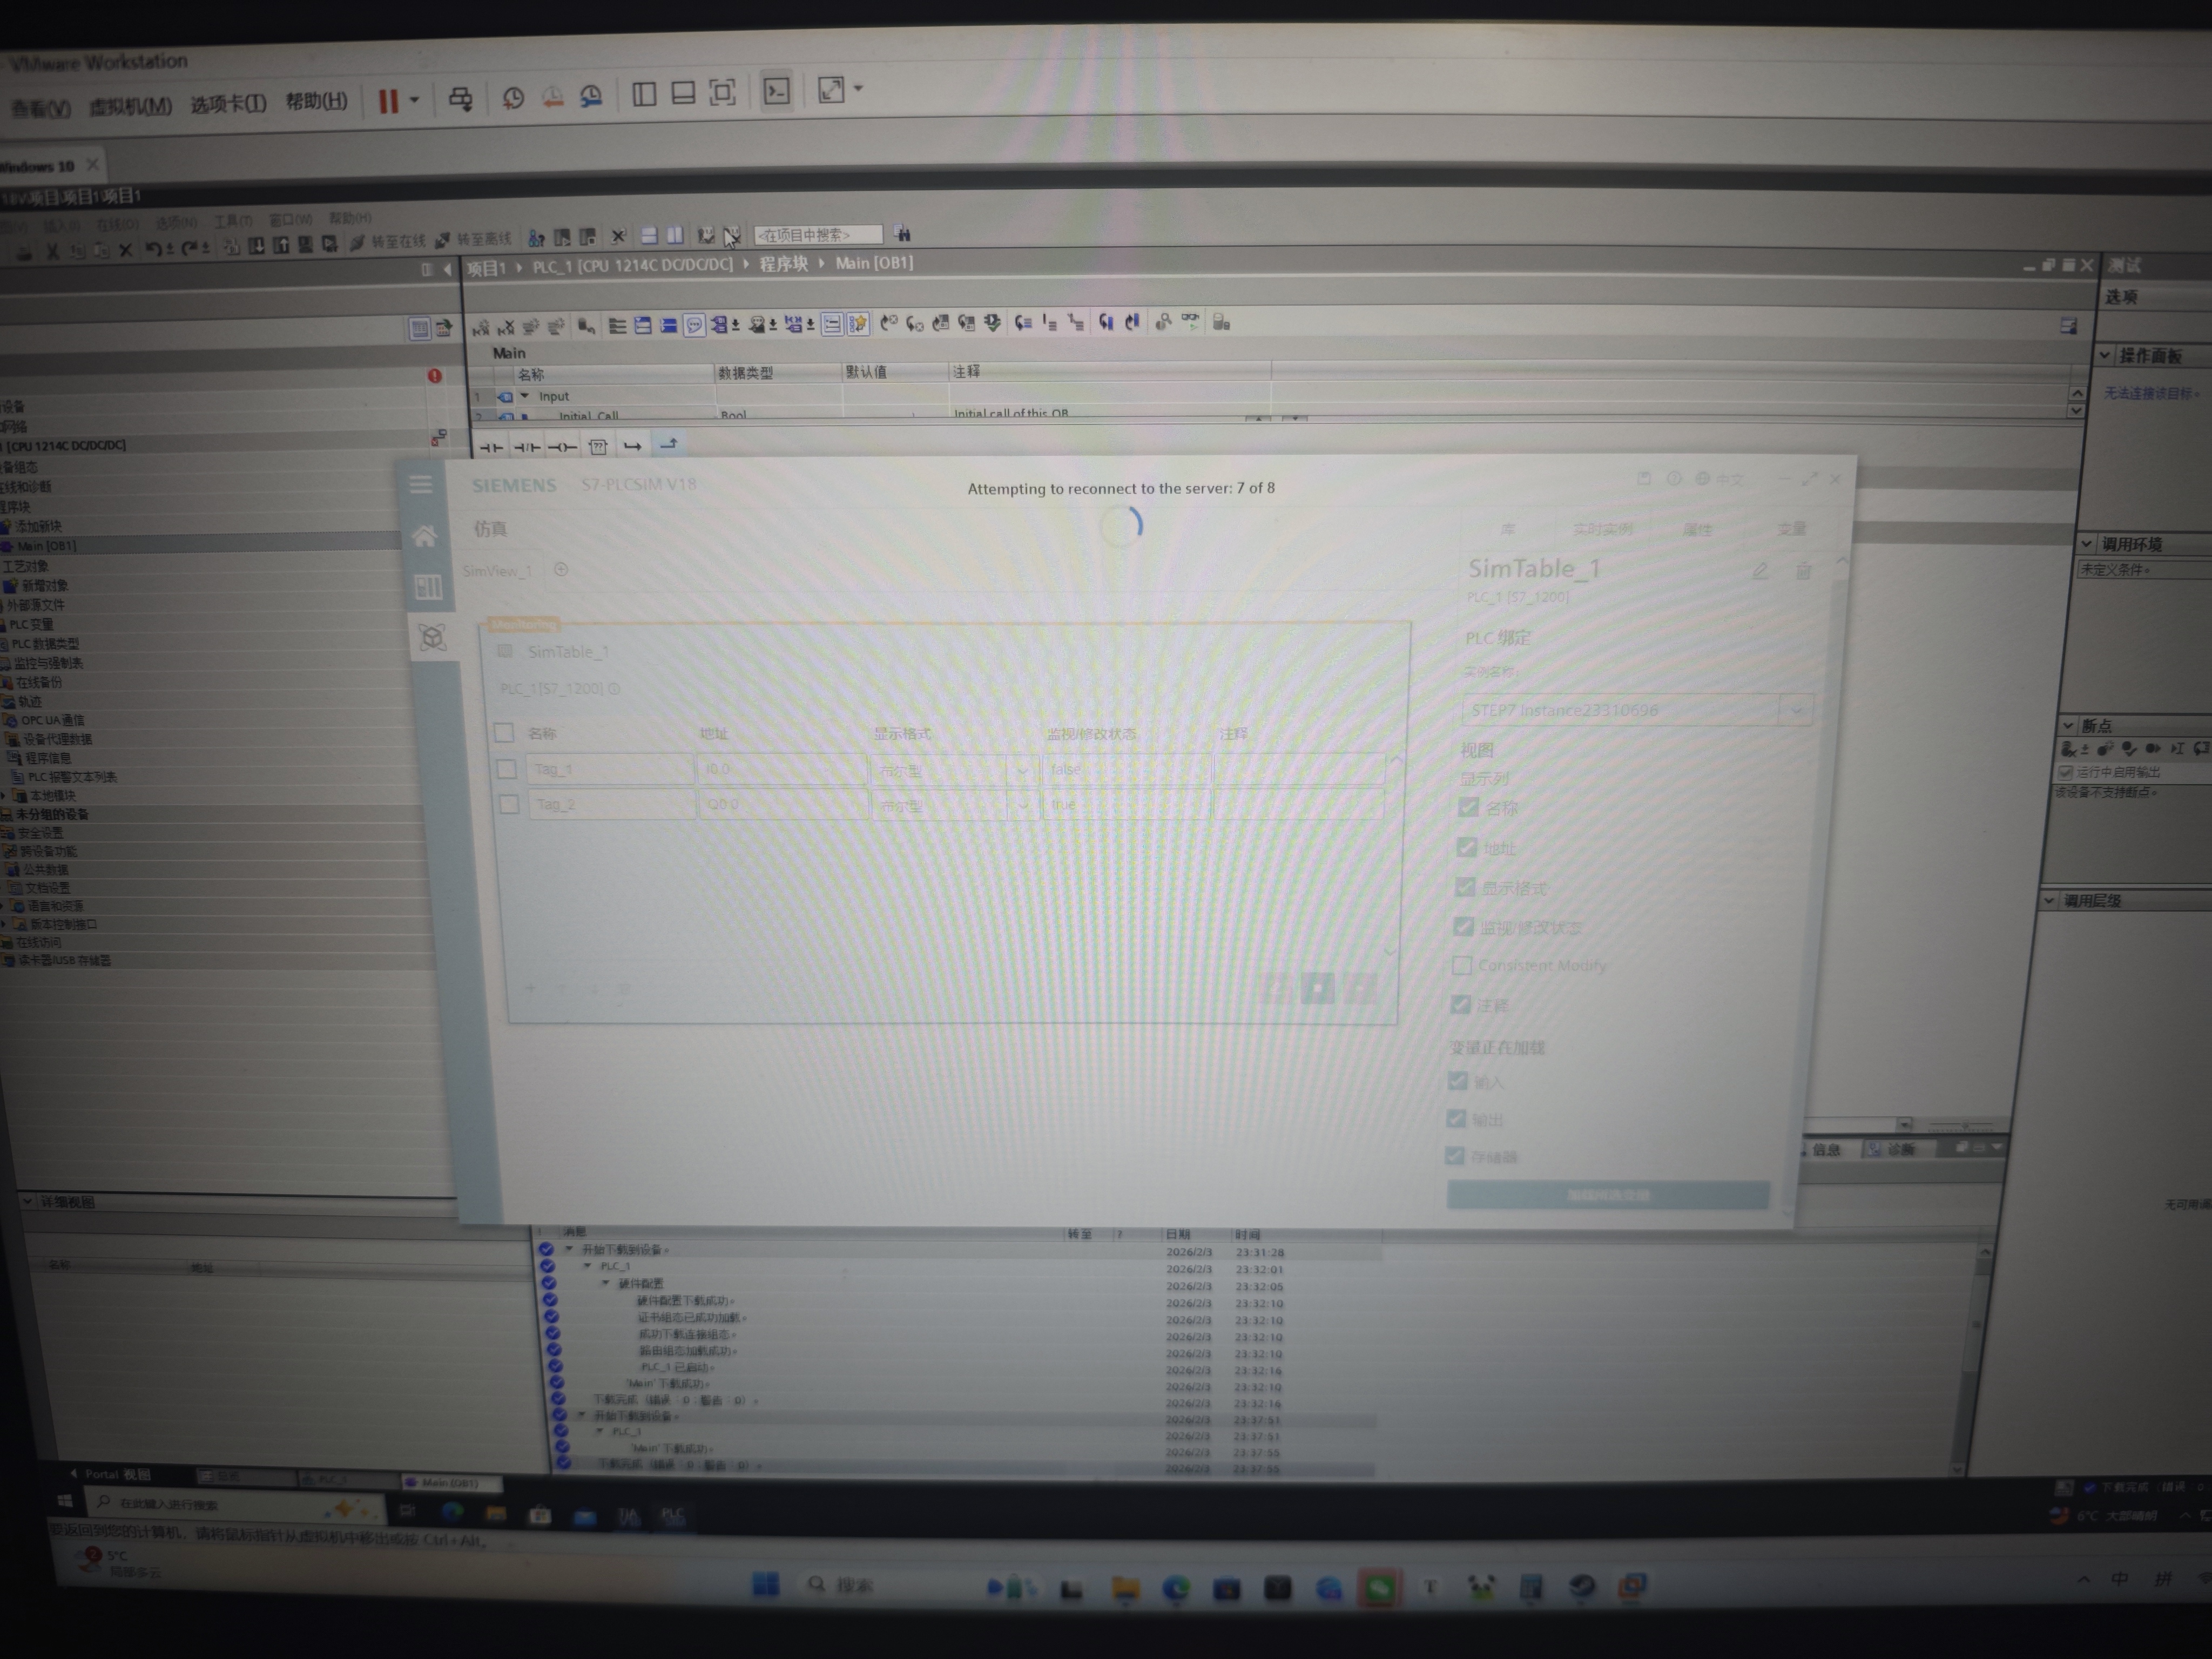Click PLC 变量 in project tree
Viewport: 2212px width, 1659px height.
[32, 624]
